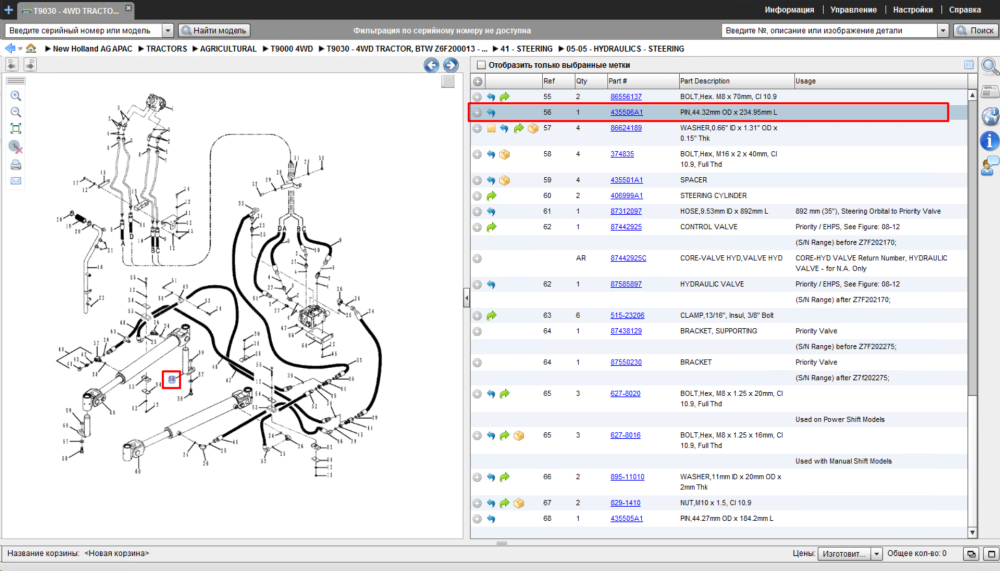Open the blue information icon in the sidebar

990,141
